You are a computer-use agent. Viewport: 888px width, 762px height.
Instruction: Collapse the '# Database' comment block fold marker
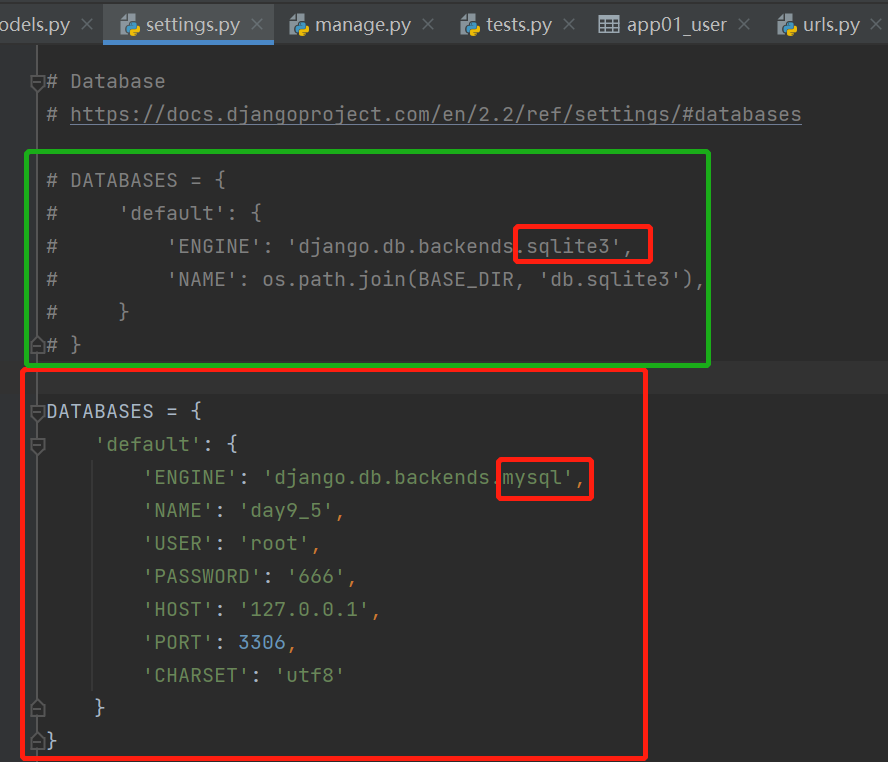[37, 82]
